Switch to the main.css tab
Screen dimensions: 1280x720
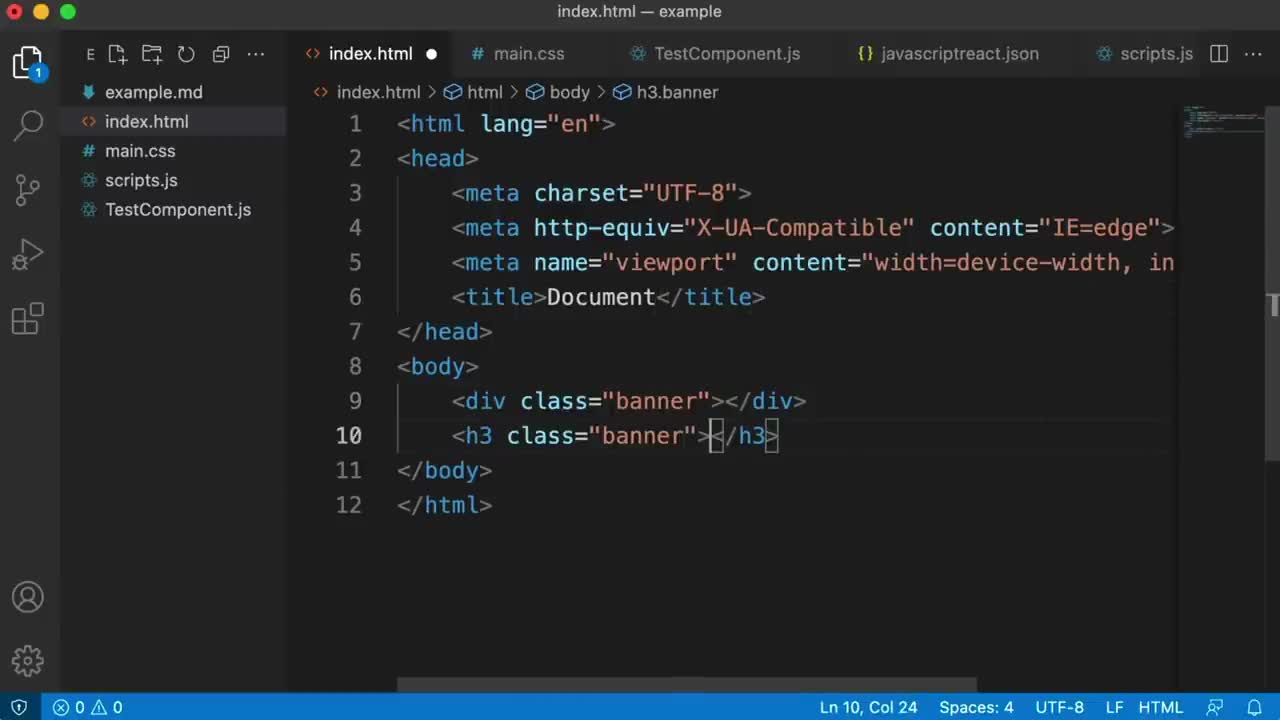coord(529,54)
